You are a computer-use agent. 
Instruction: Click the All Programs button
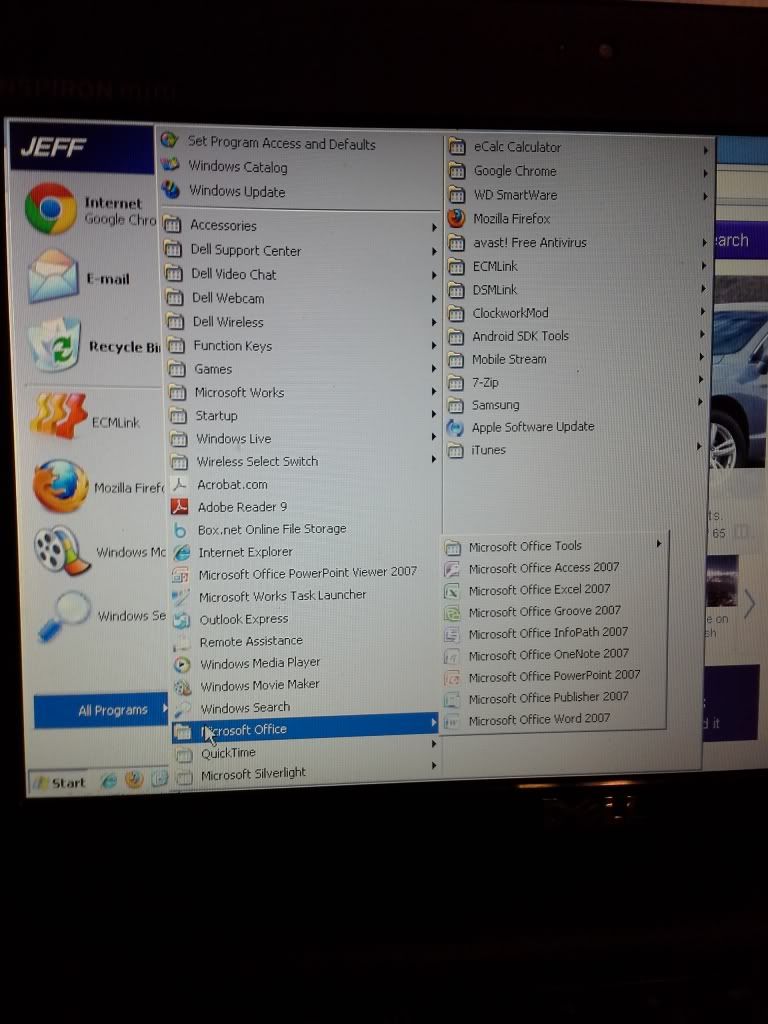point(101,710)
